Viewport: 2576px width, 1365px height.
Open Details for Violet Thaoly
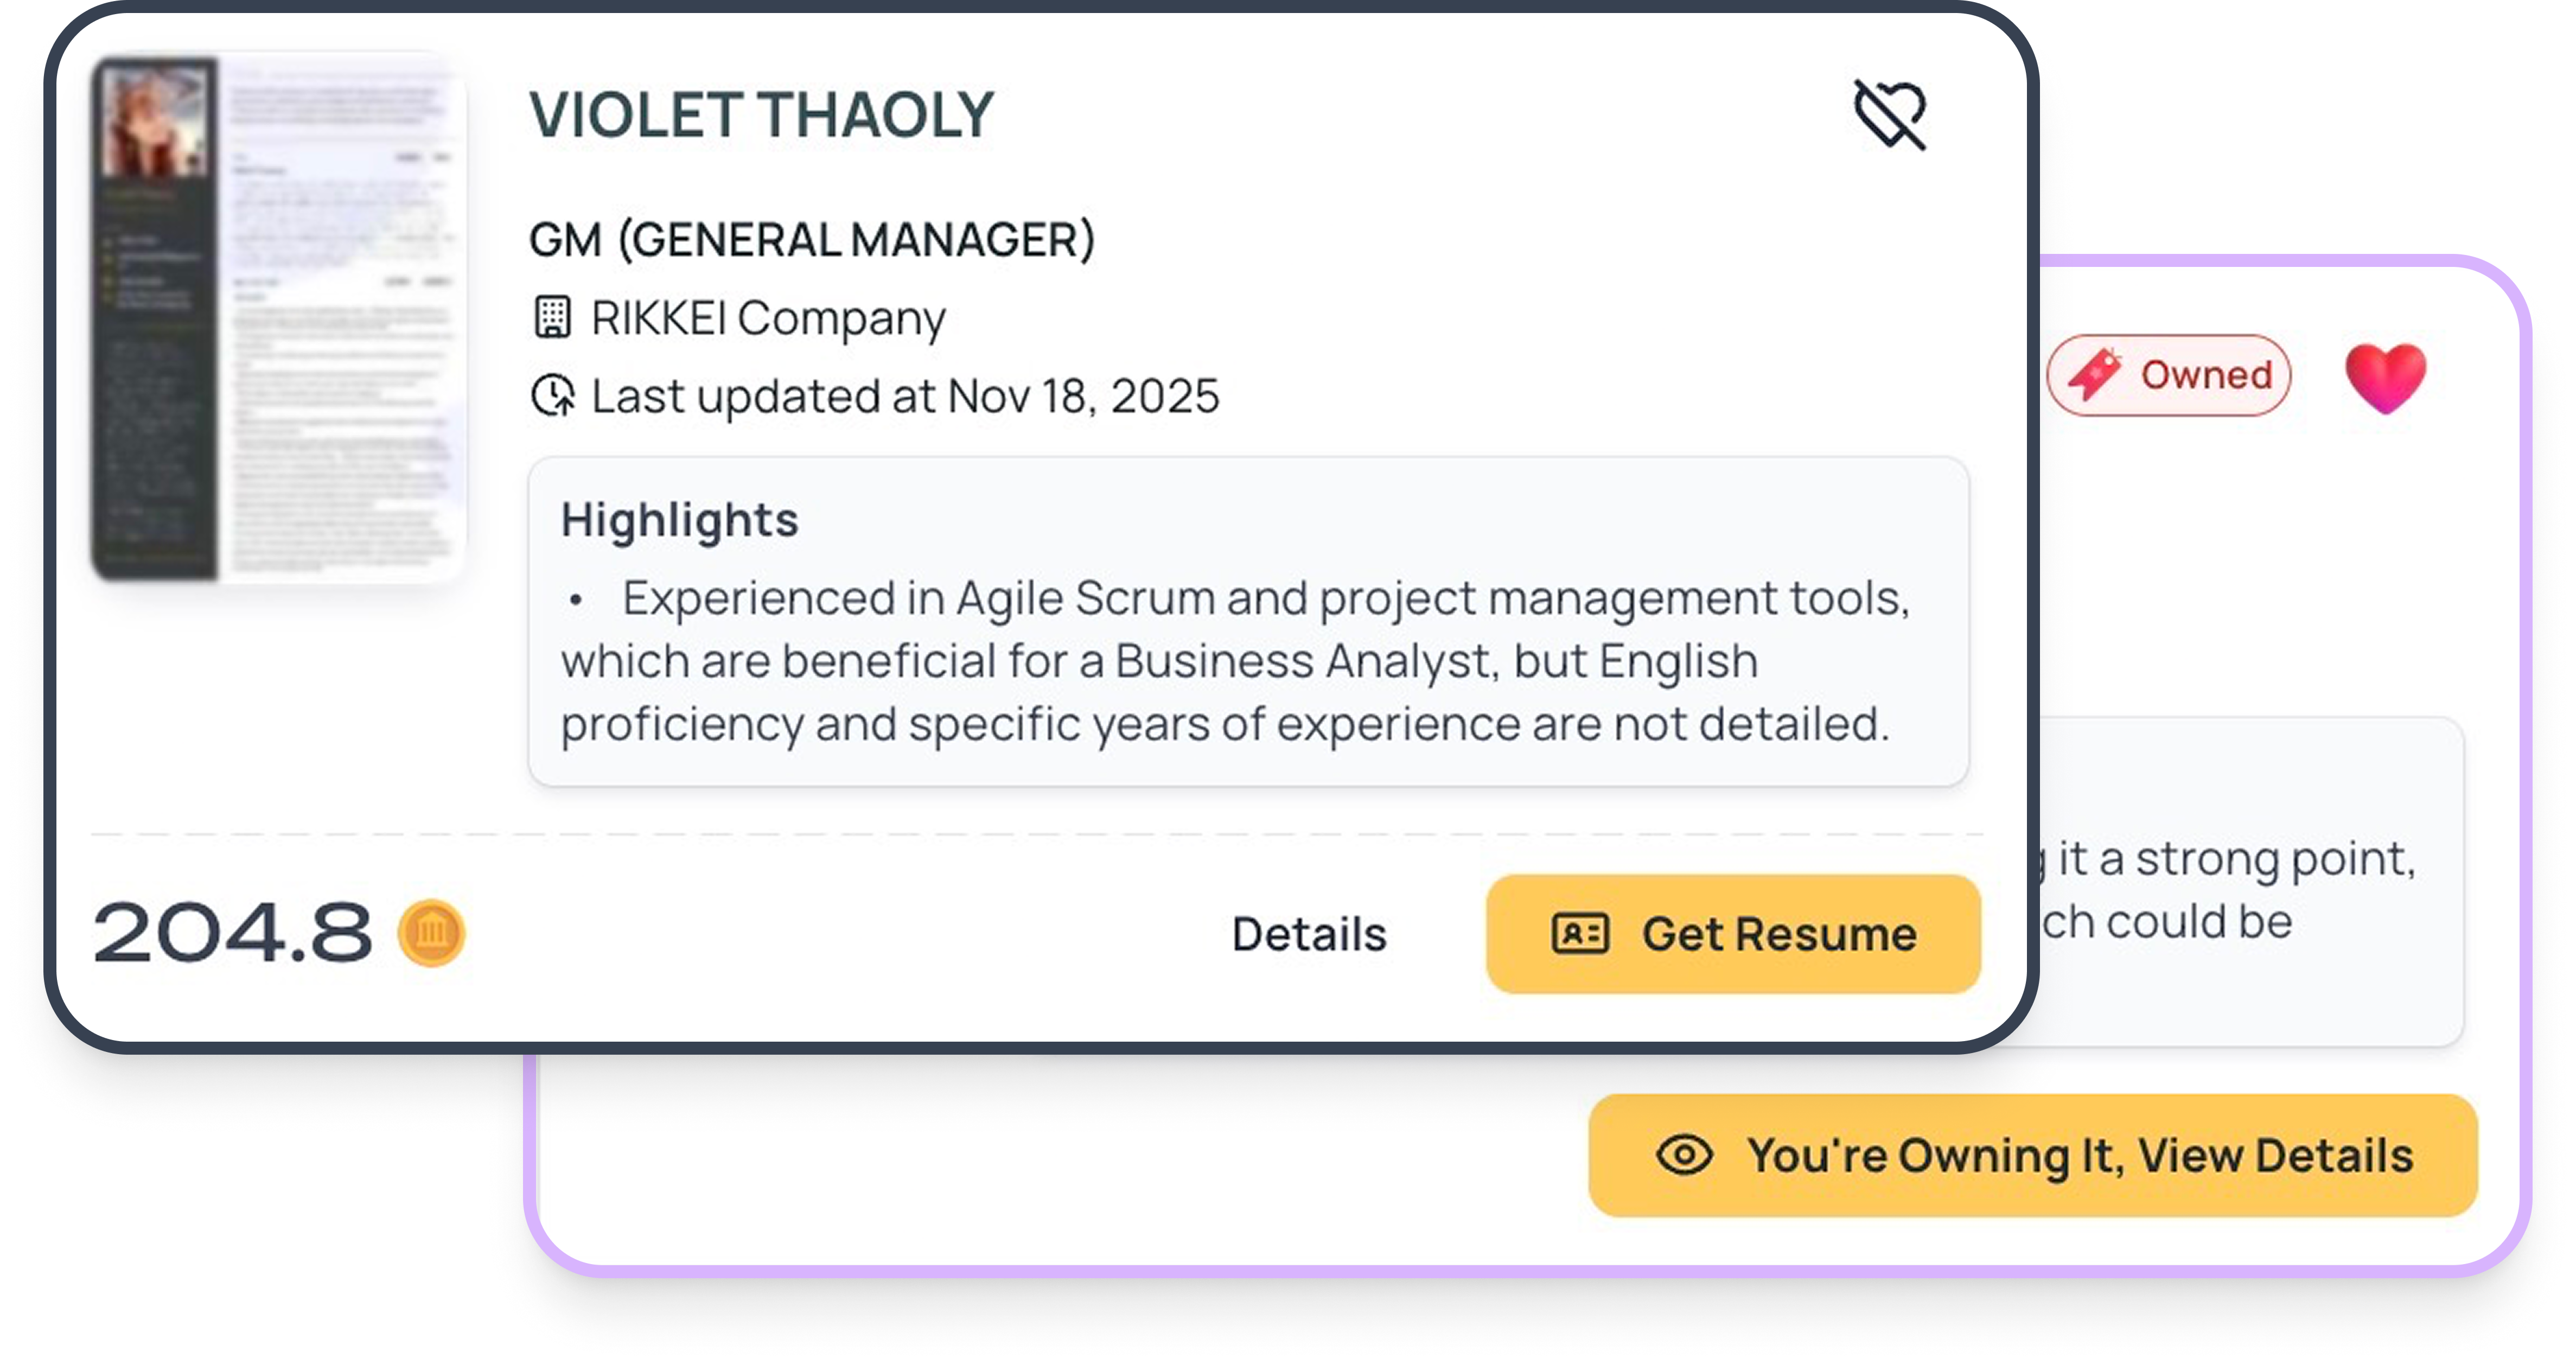click(x=1309, y=934)
